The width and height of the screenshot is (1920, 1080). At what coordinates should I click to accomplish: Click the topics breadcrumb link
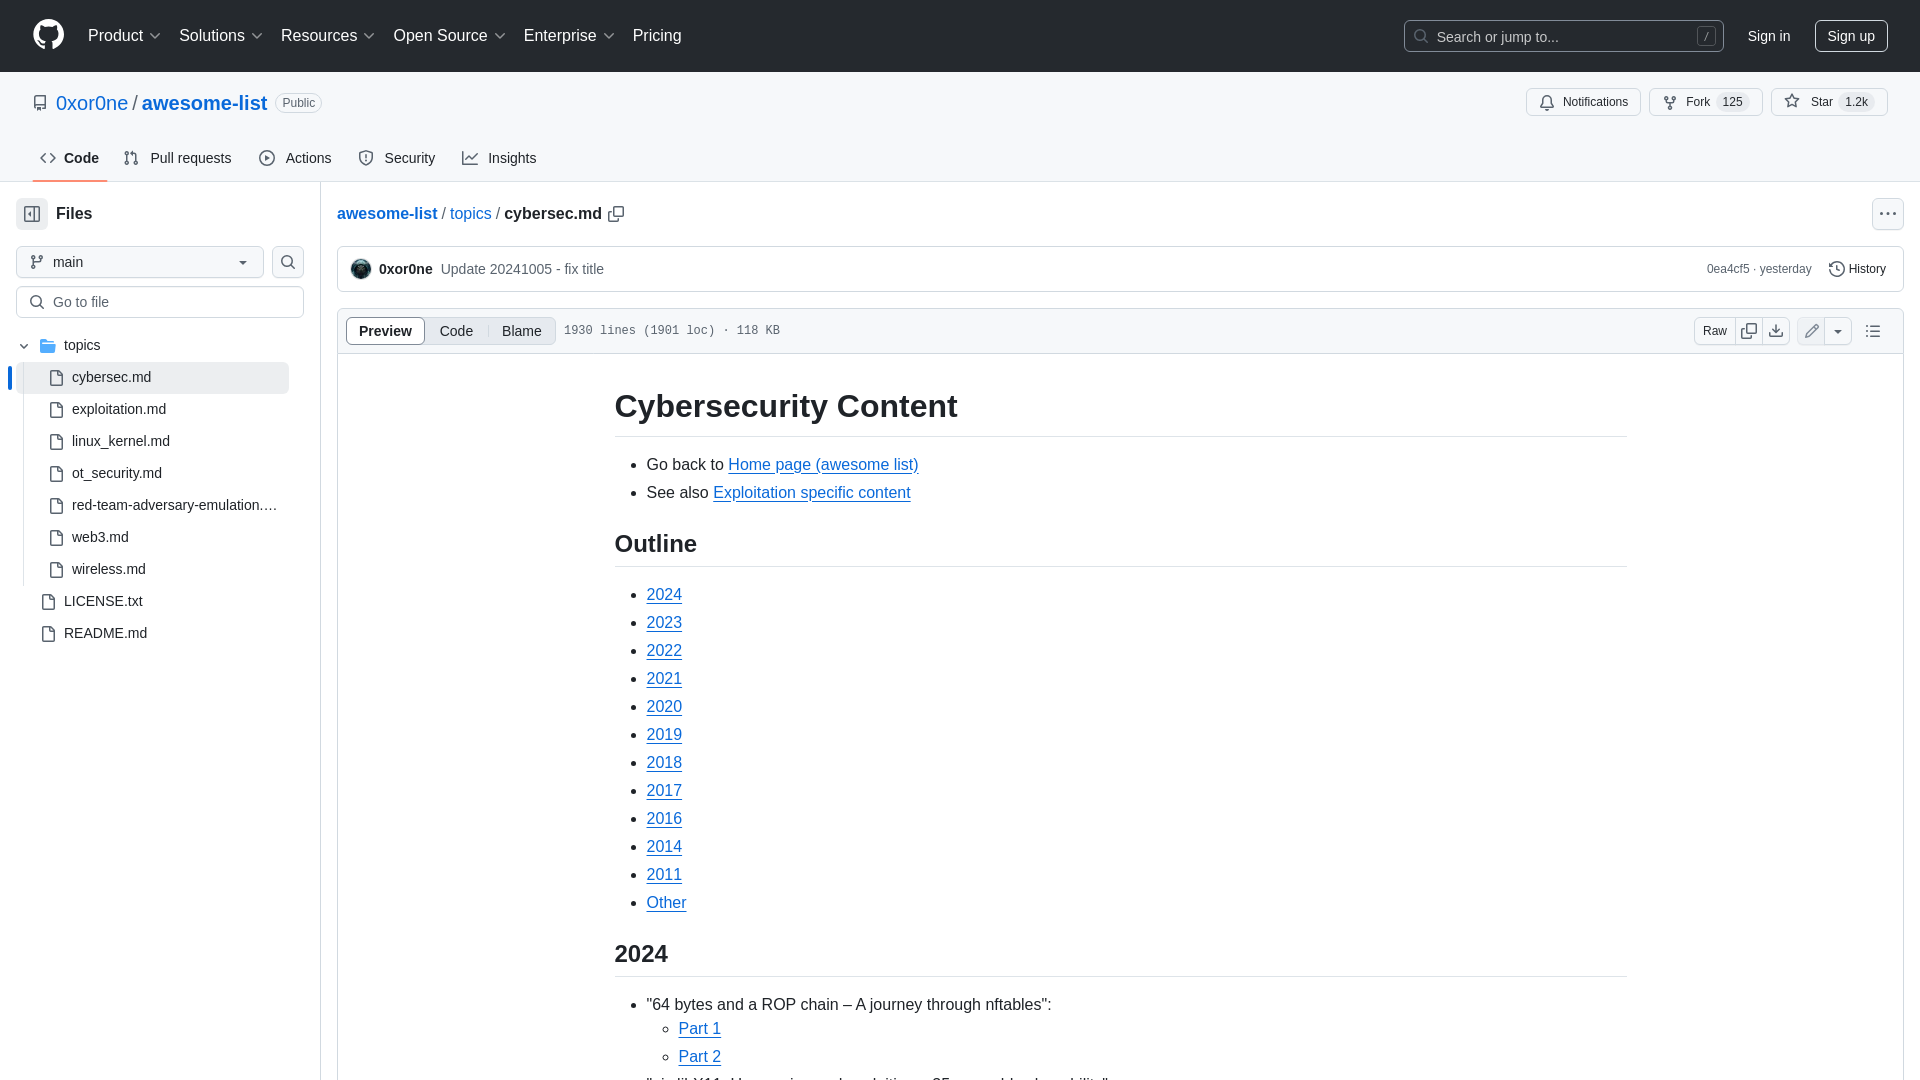pyautogui.click(x=470, y=214)
